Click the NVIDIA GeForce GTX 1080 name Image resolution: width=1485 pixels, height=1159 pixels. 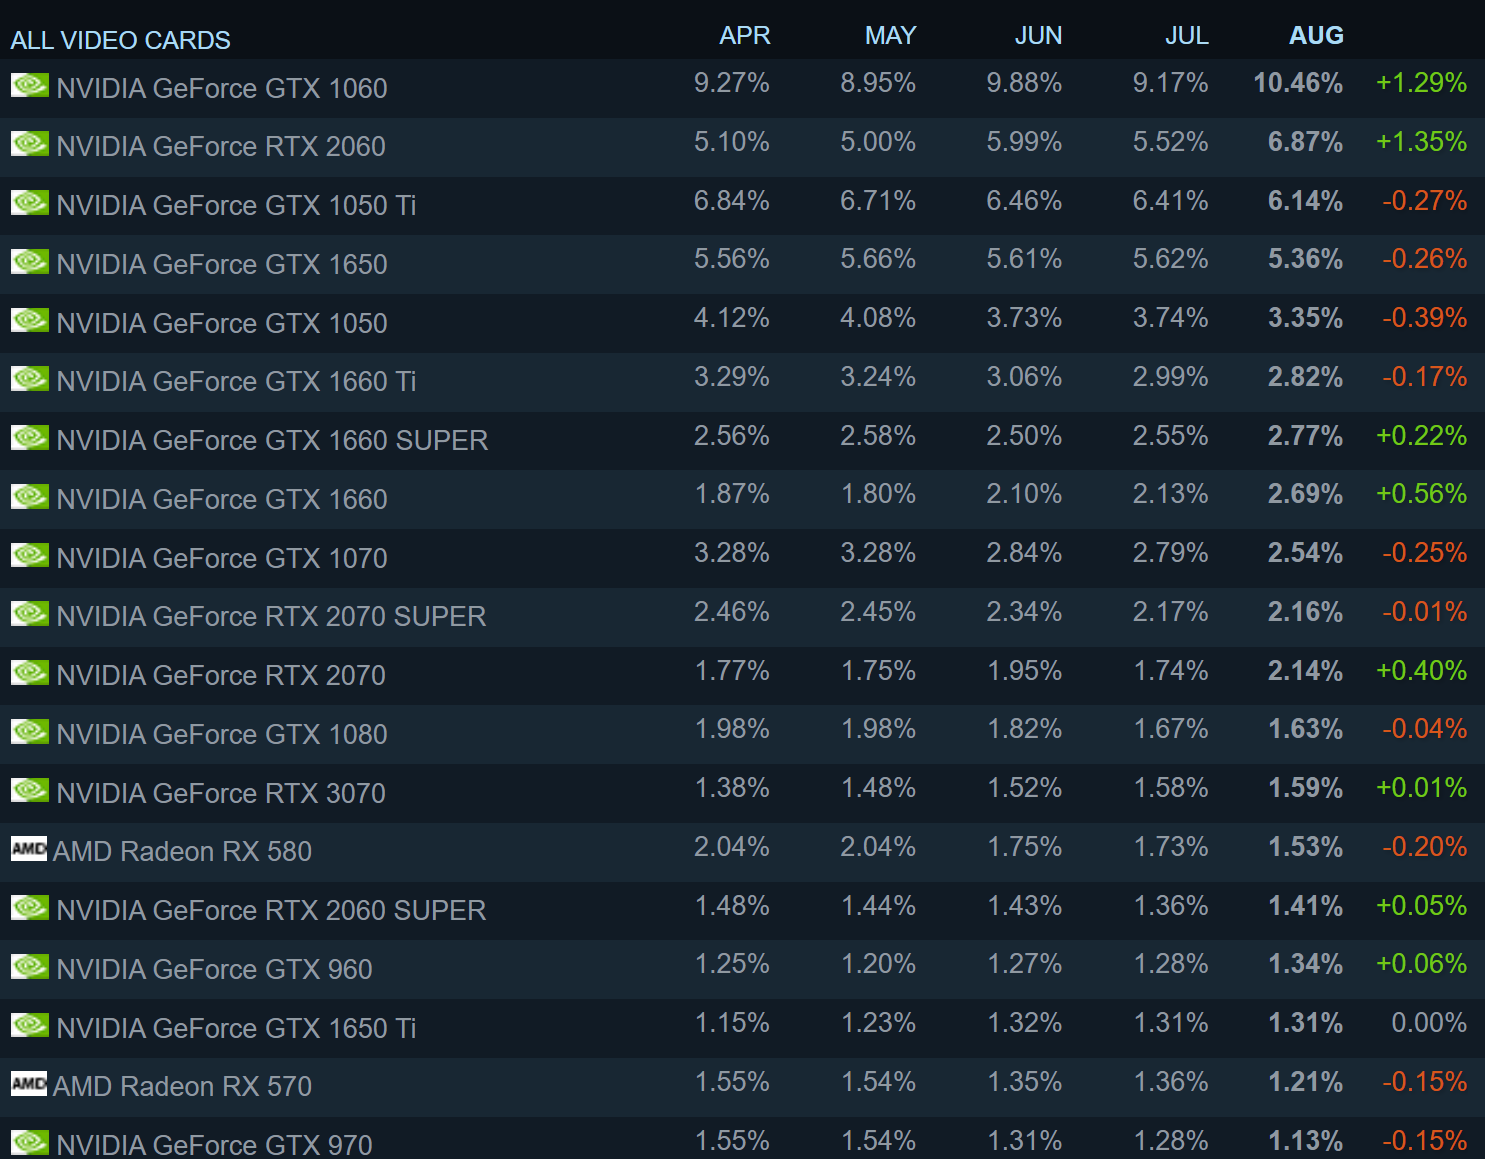221,734
